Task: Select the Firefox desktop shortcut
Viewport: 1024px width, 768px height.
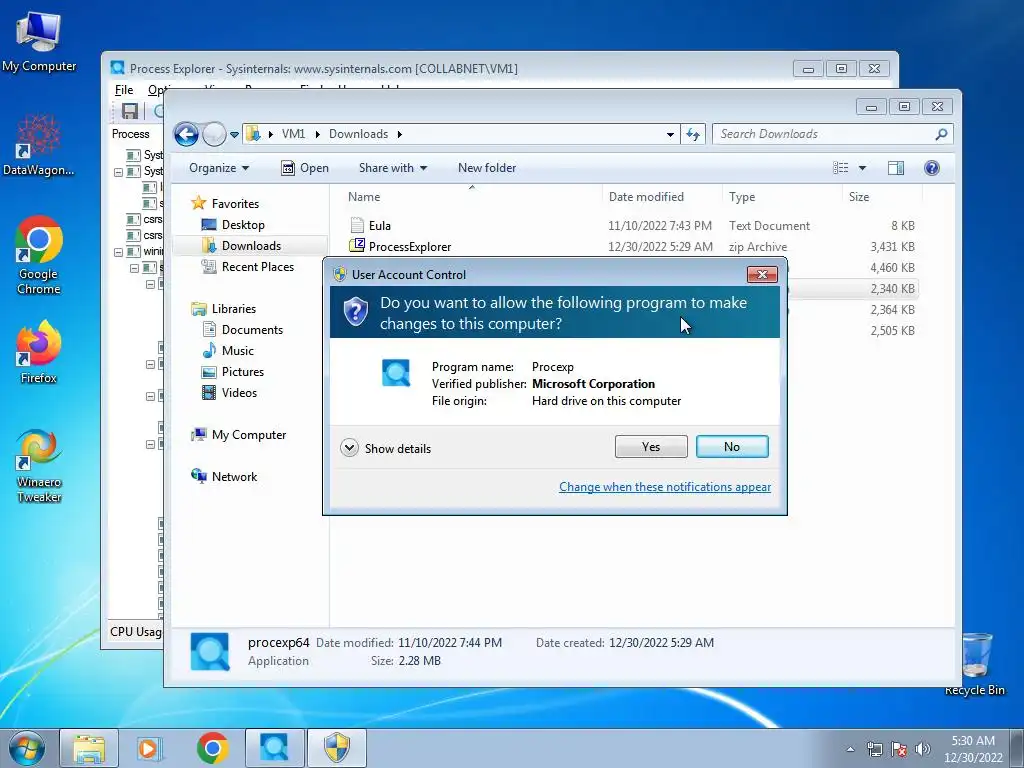Action: [x=39, y=353]
